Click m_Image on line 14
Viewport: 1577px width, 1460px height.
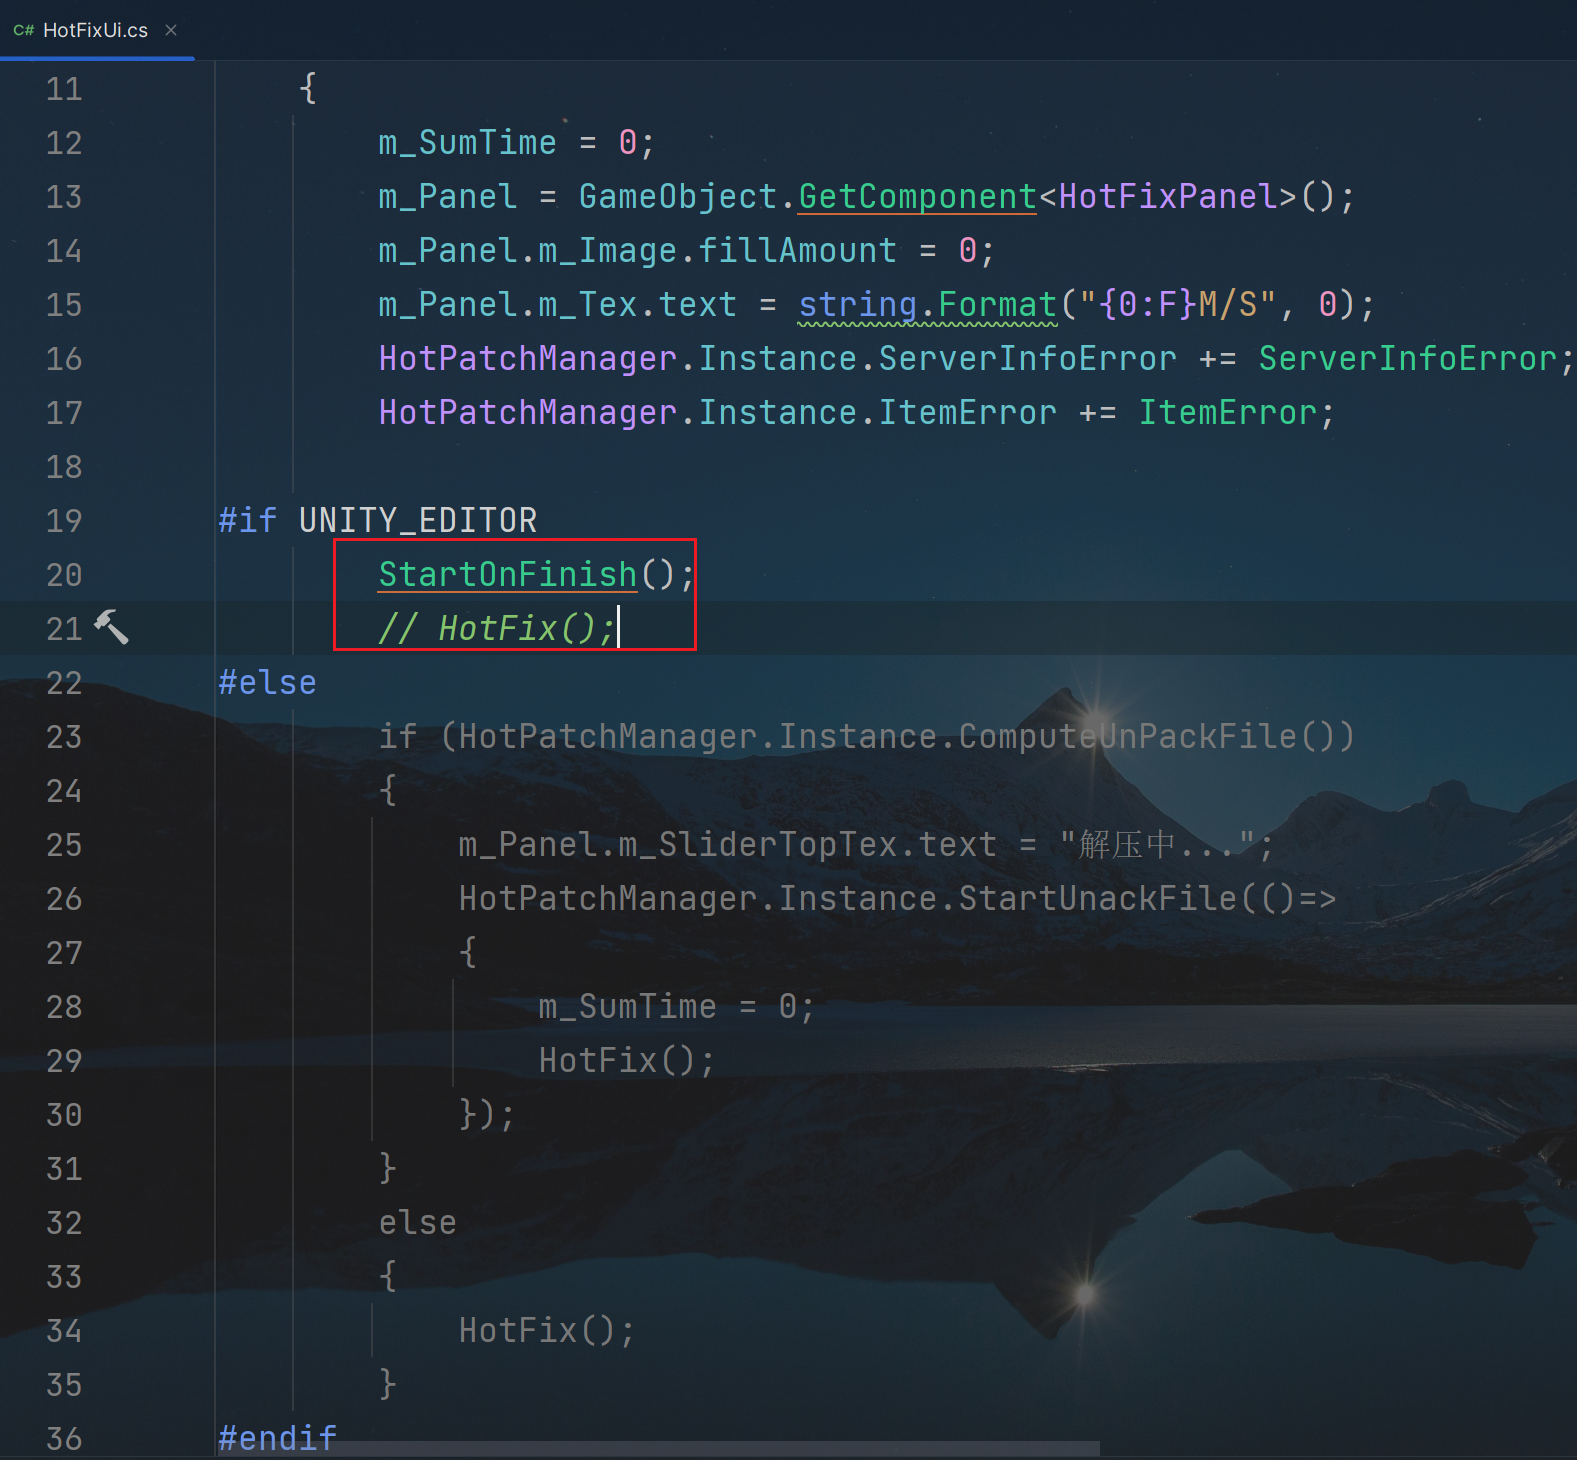pos(607,251)
